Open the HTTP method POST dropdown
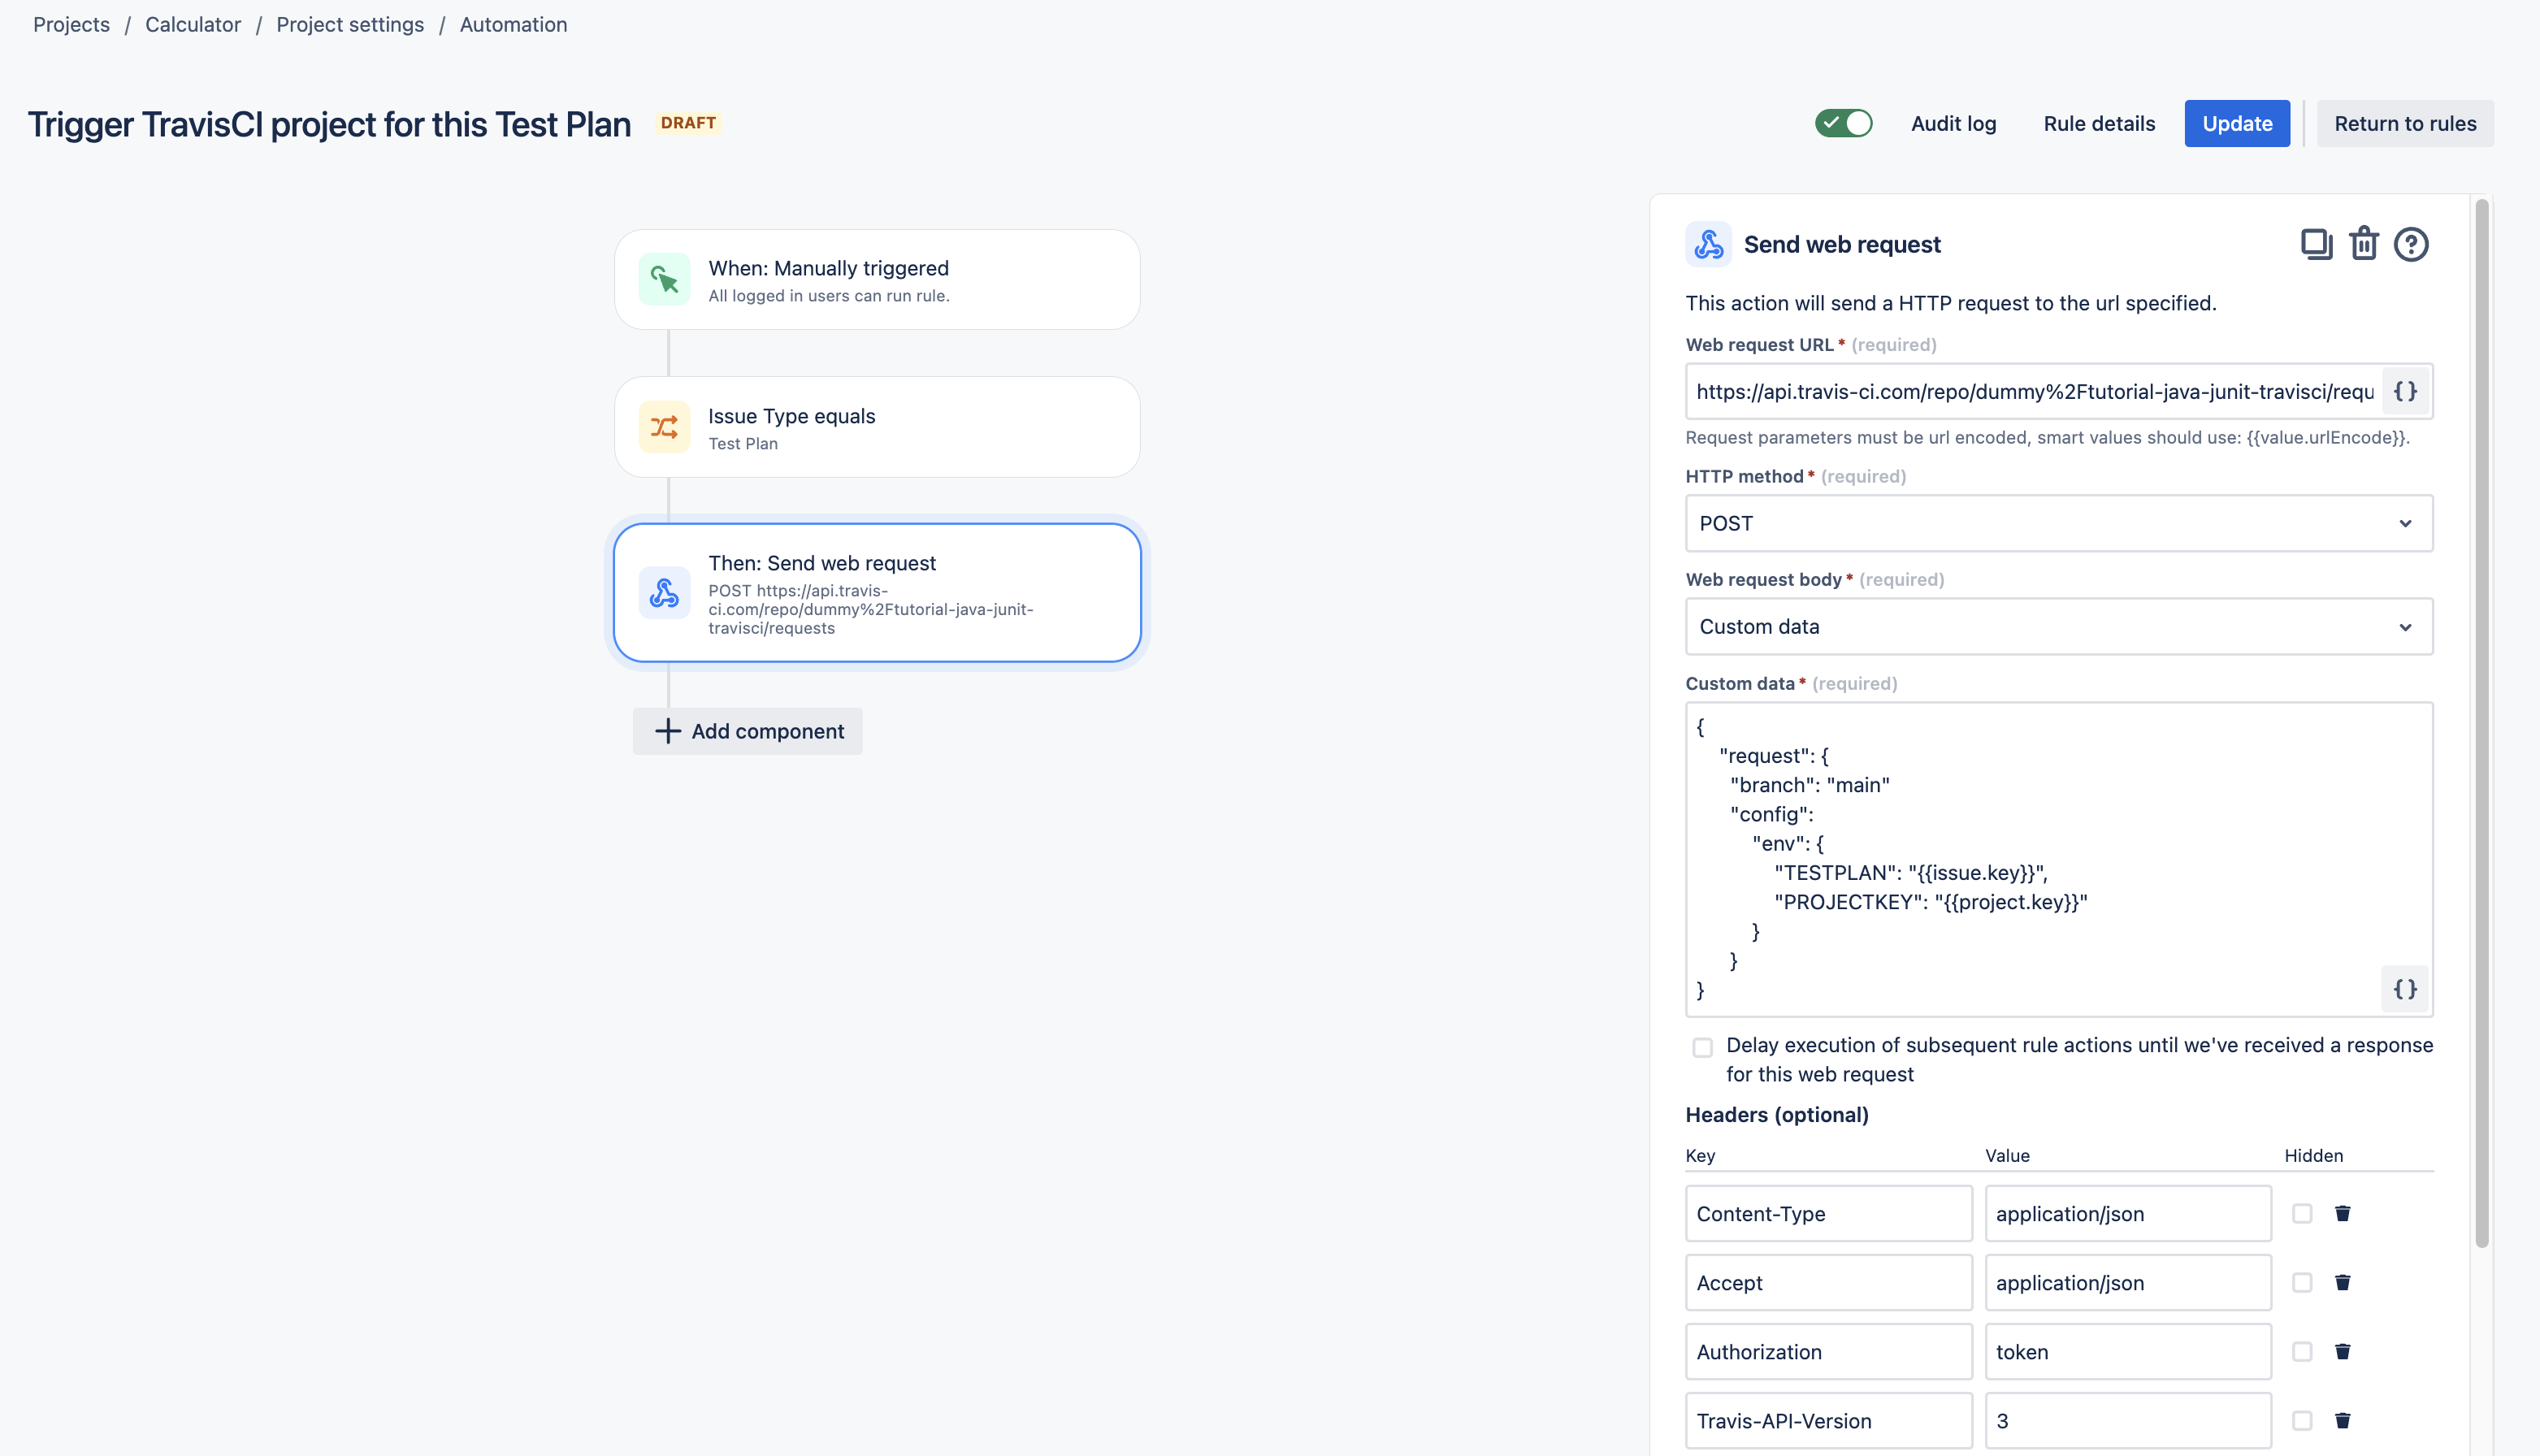This screenshot has width=2540, height=1456. (2059, 523)
